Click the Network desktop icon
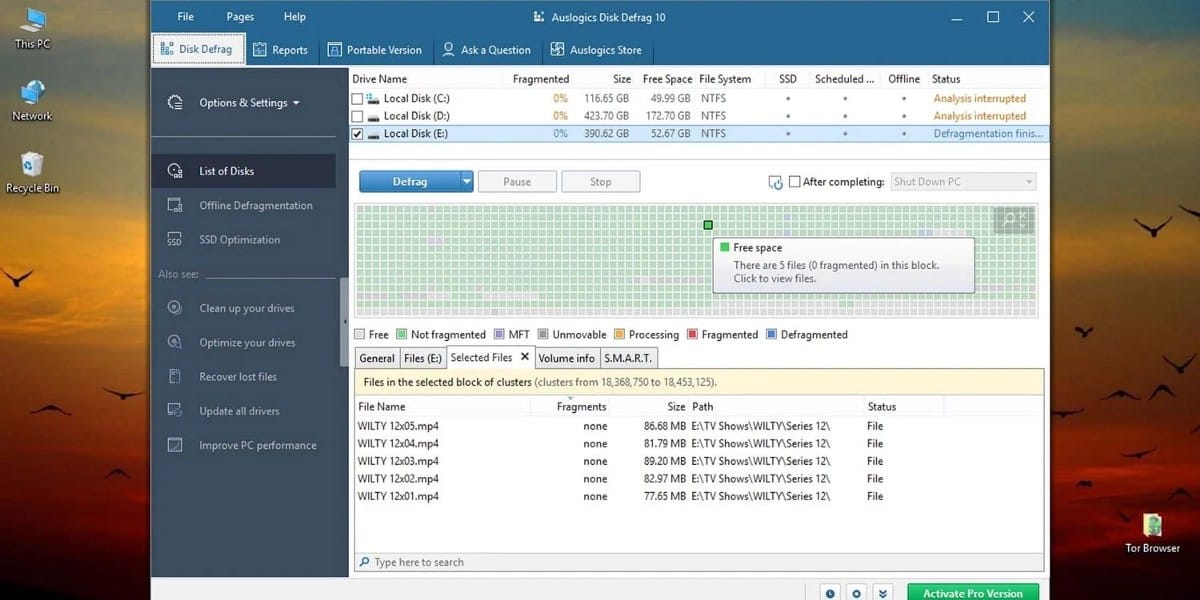Viewport: 1200px width, 600px height. point(32,95)
